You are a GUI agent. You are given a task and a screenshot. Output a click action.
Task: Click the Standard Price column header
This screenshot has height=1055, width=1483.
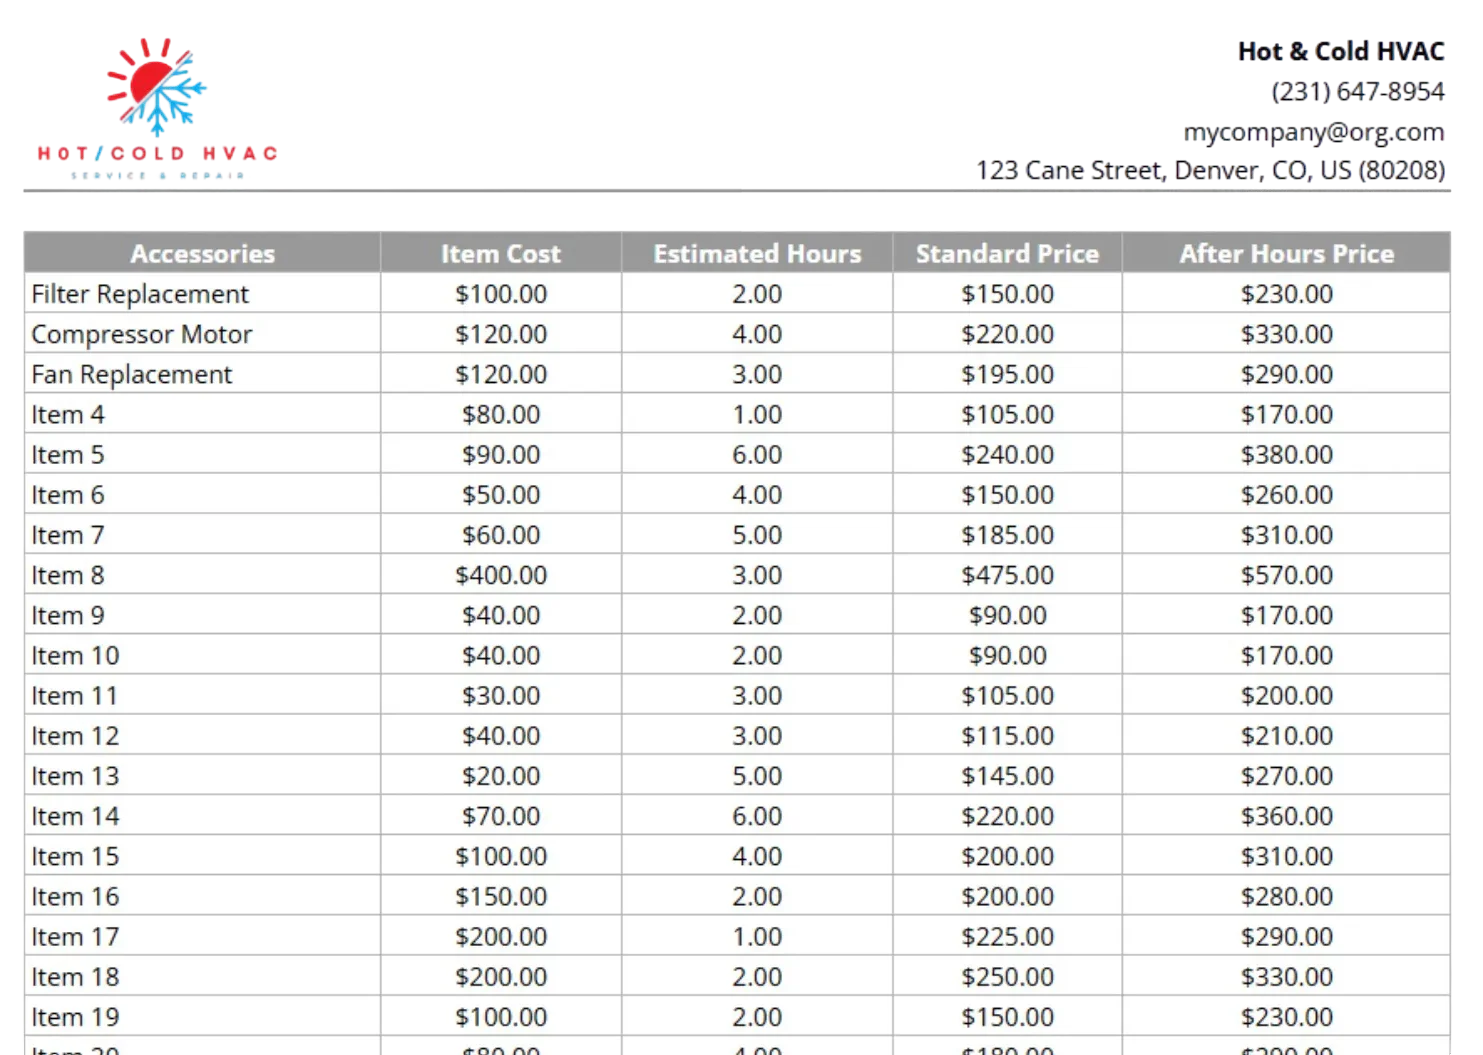point(1007,254)
